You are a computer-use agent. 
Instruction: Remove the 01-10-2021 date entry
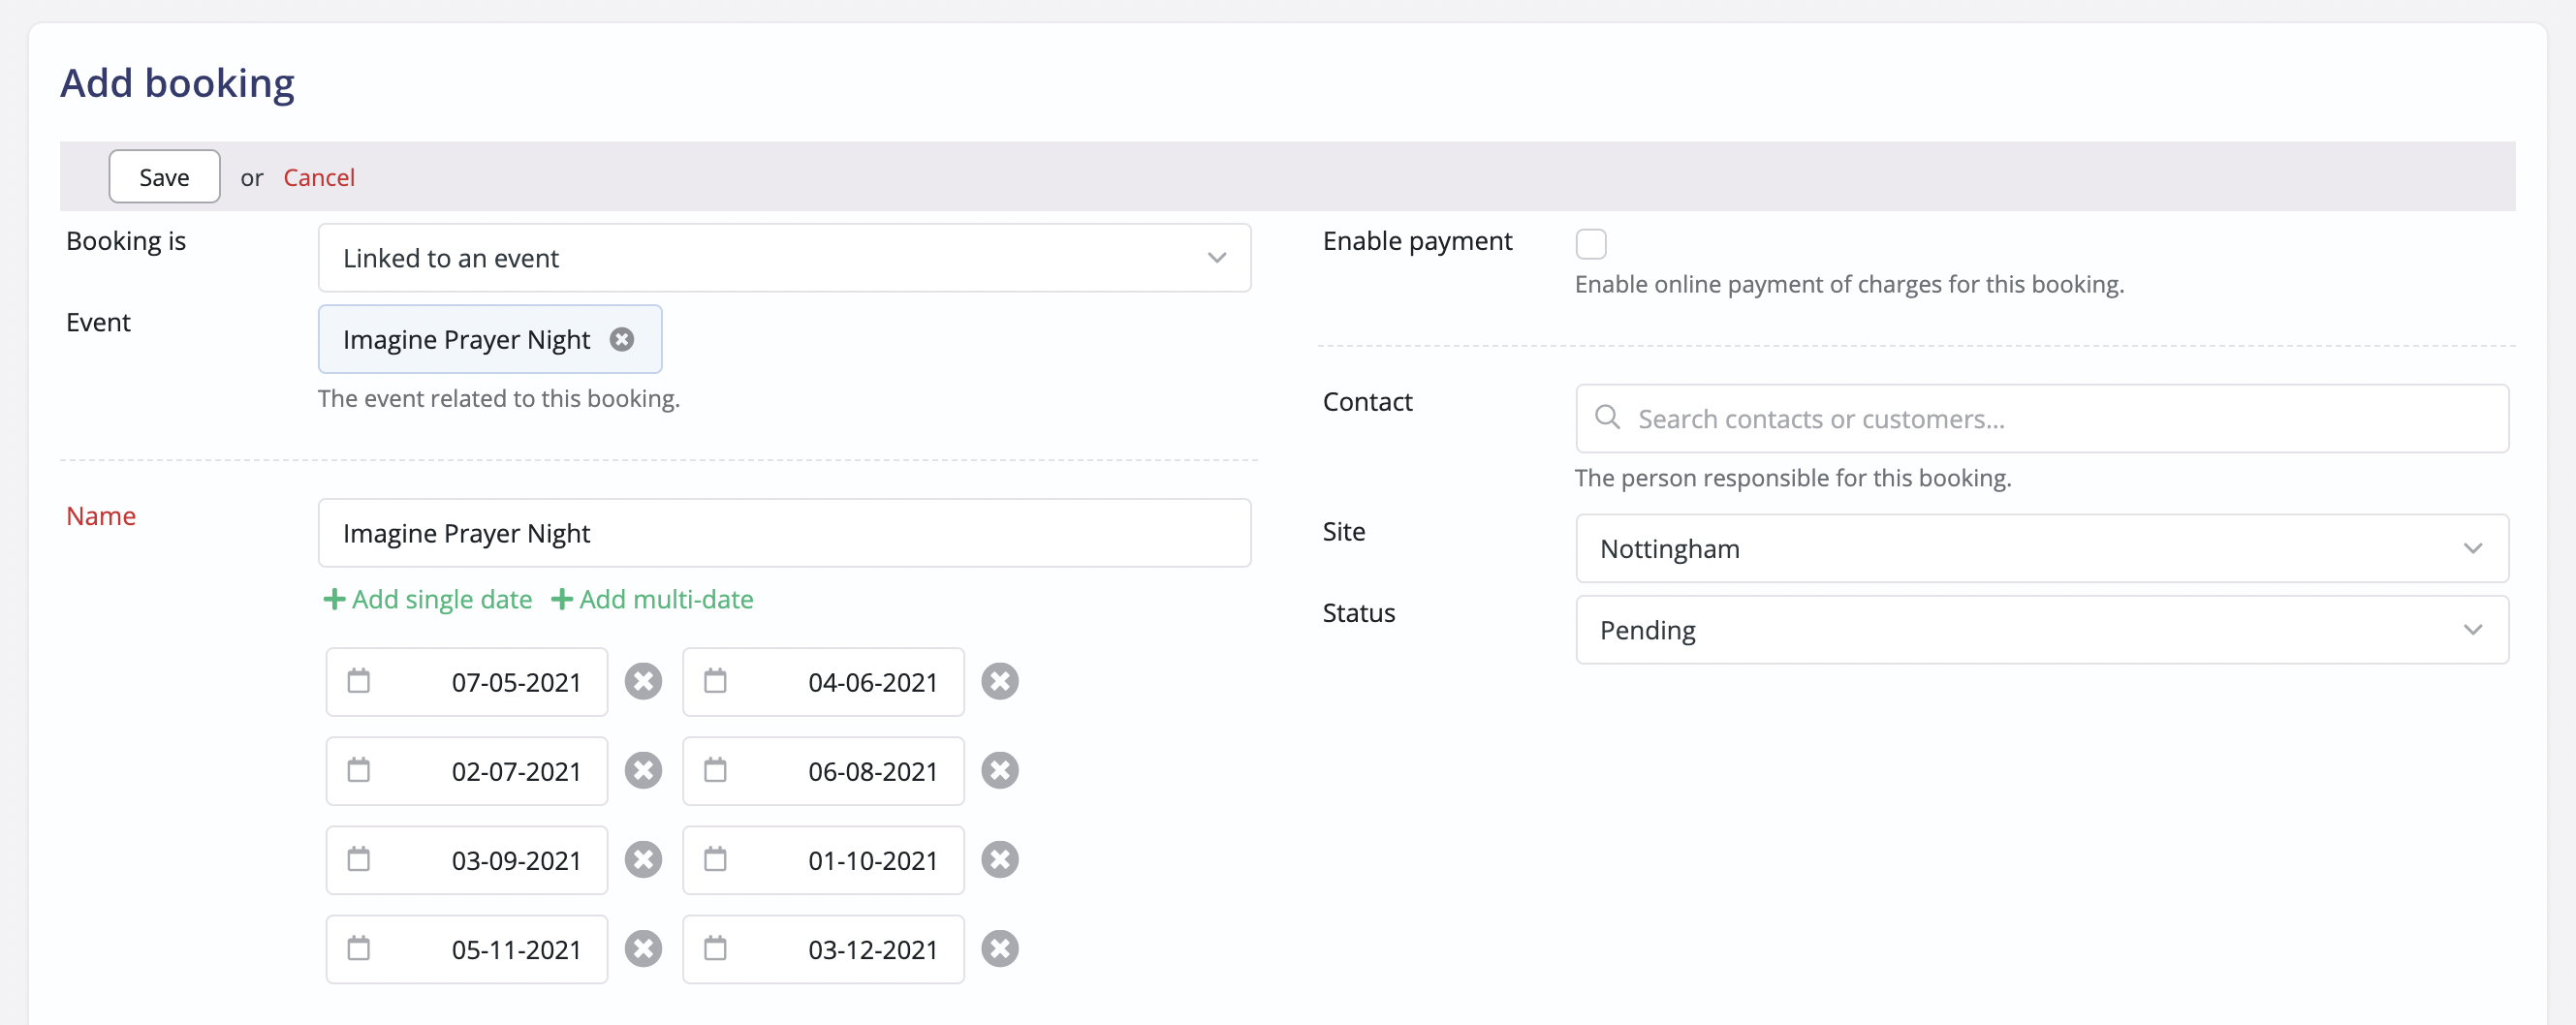(x=999, y=859)
